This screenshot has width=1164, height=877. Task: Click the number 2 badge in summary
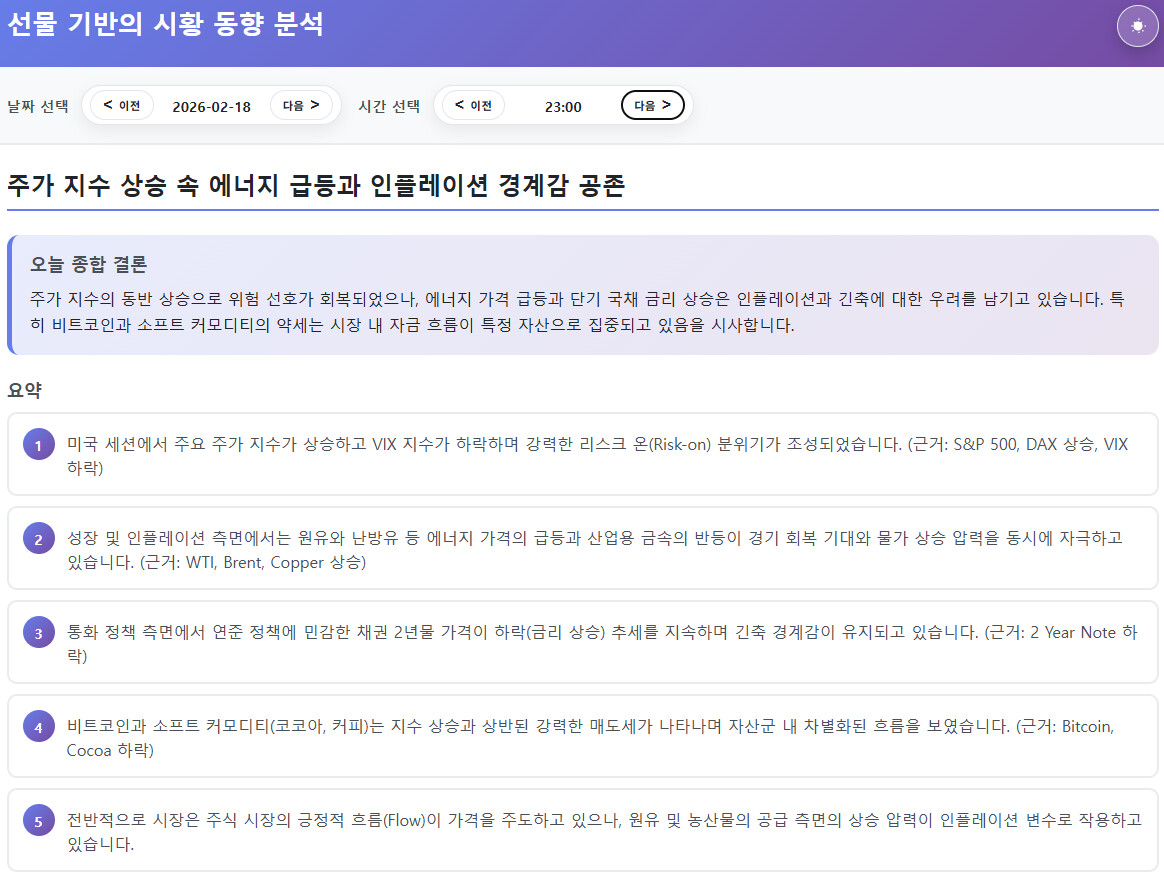(38, 540)
